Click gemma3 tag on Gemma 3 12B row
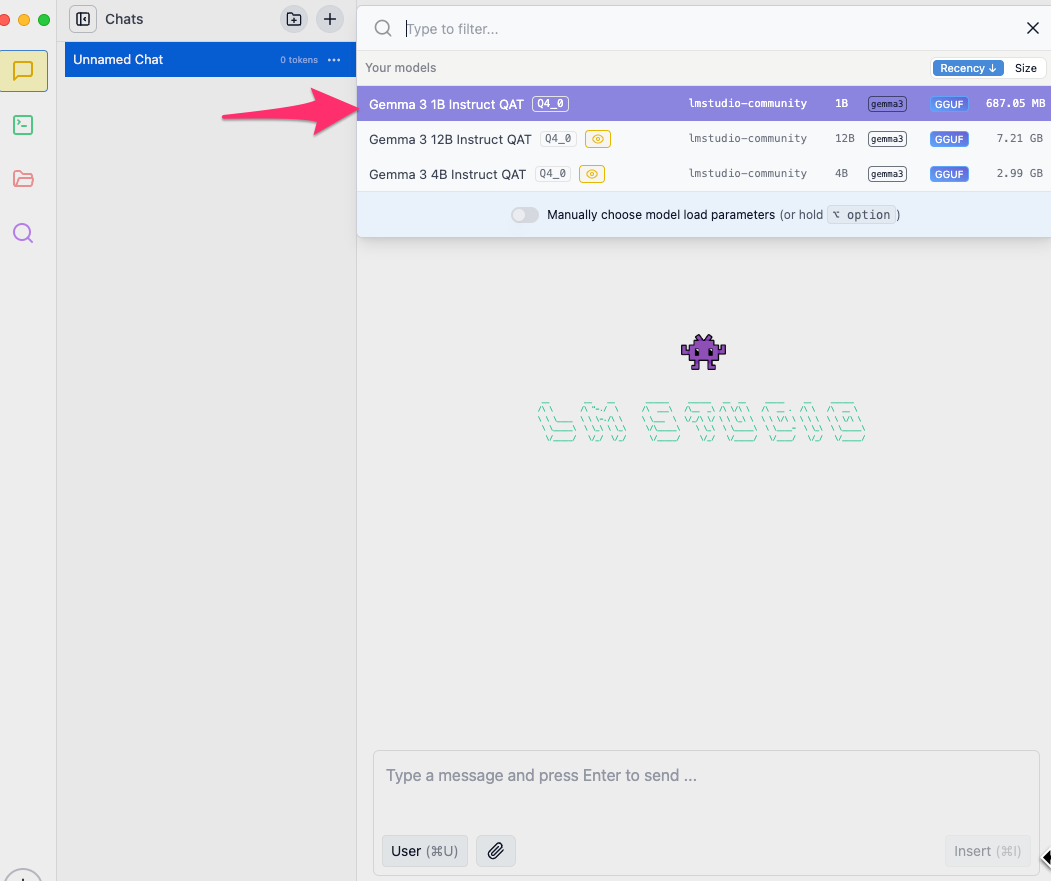 pos(887,139)
